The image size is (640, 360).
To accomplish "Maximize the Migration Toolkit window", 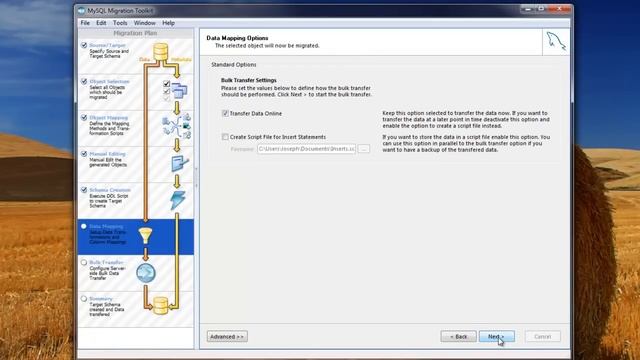I will click(x=541, y=9).
